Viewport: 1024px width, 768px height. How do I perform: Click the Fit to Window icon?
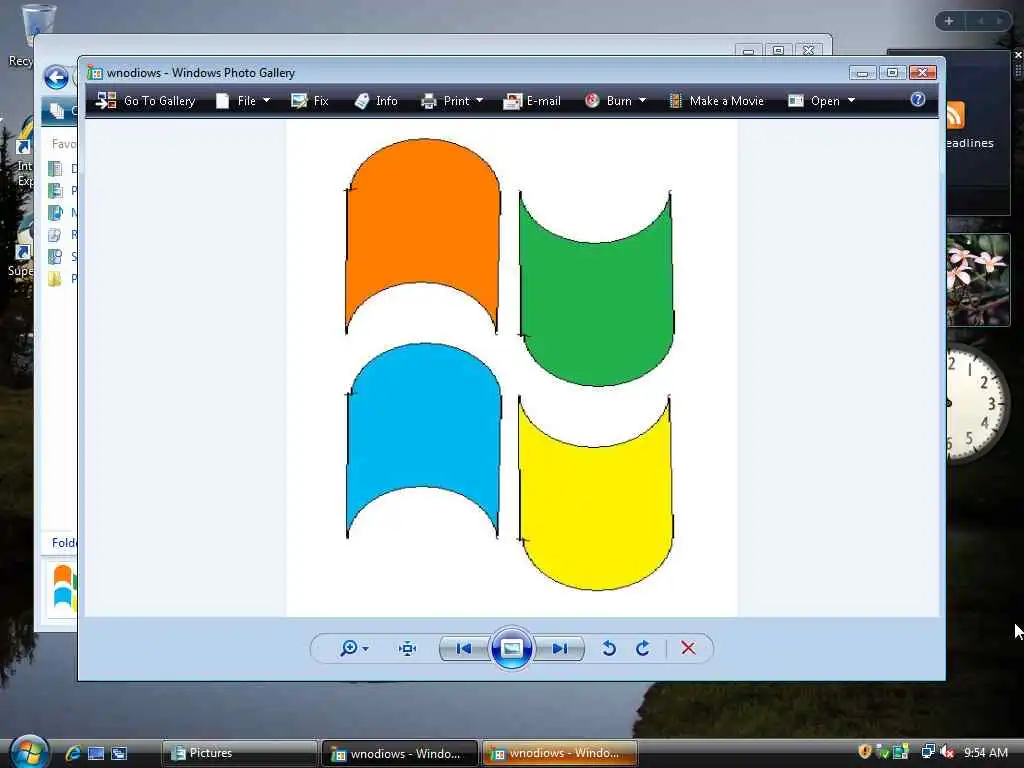[x=408, y=648]
